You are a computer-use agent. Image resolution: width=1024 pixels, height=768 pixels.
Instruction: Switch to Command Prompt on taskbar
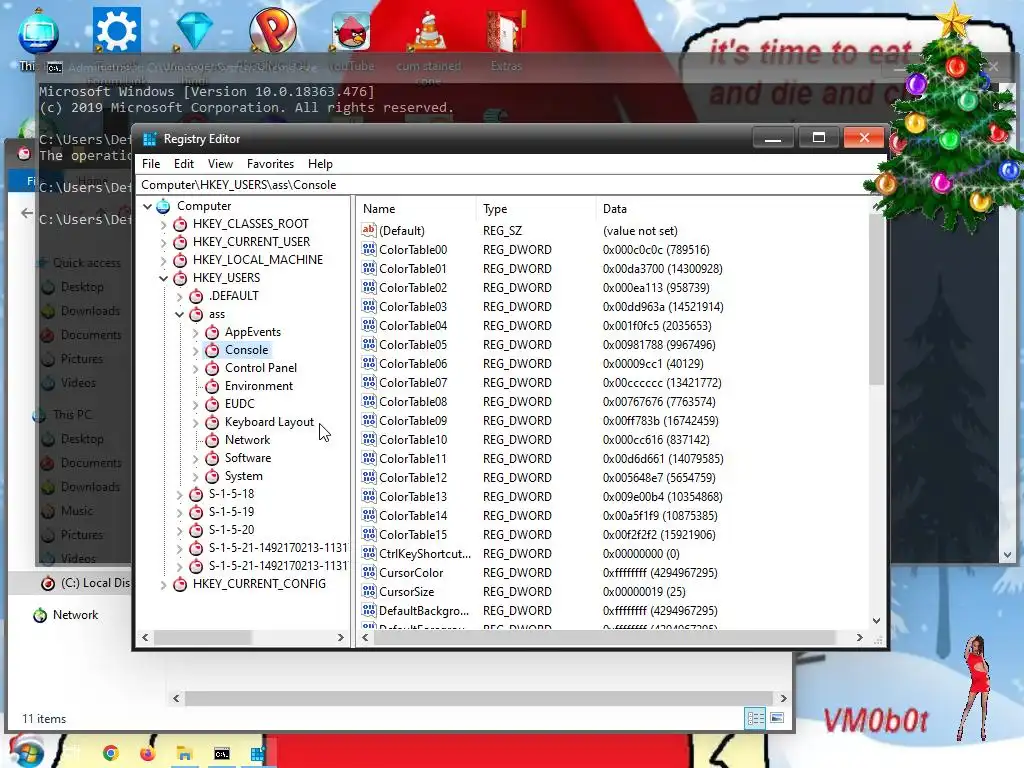tap(222, 754)
